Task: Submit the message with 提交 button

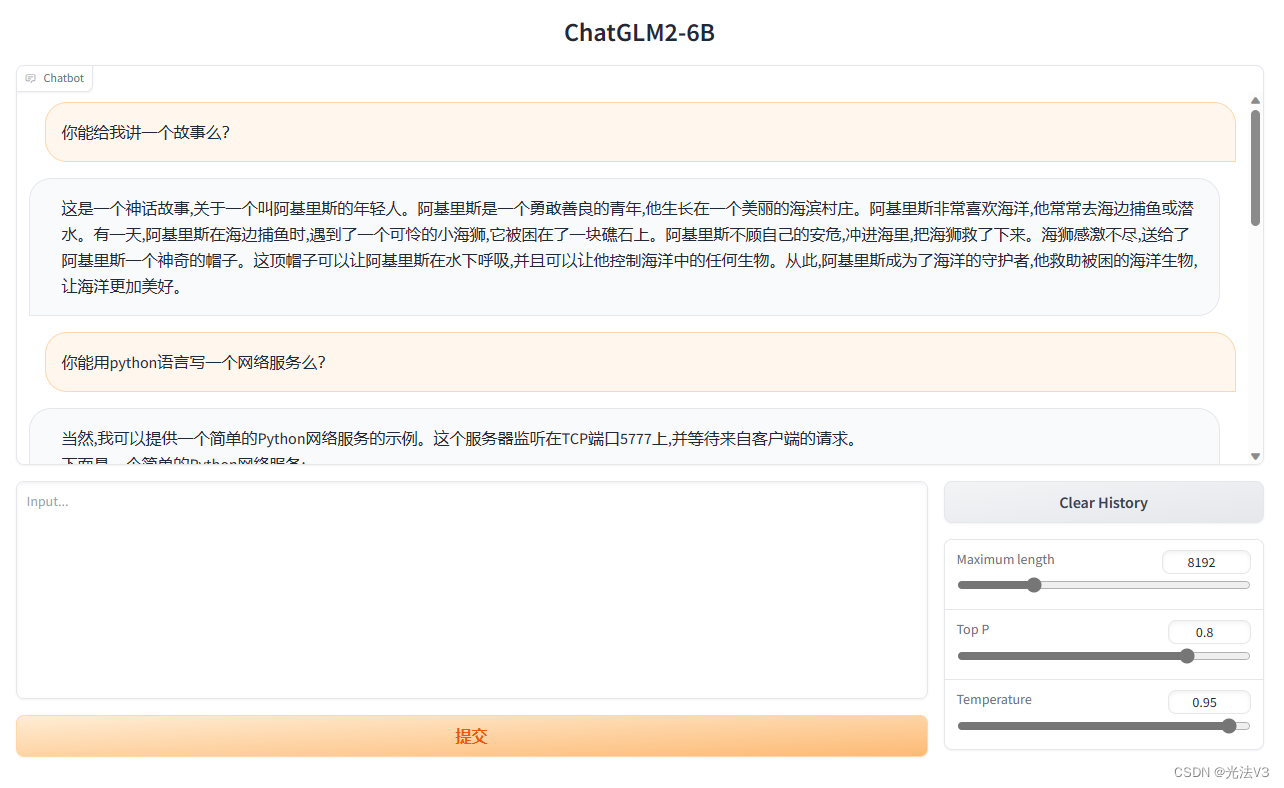Action: tap(471, 736)
